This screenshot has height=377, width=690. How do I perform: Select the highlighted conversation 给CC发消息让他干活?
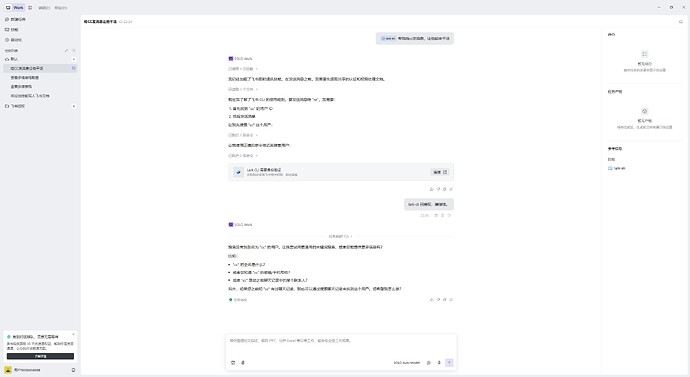point(40,68)
